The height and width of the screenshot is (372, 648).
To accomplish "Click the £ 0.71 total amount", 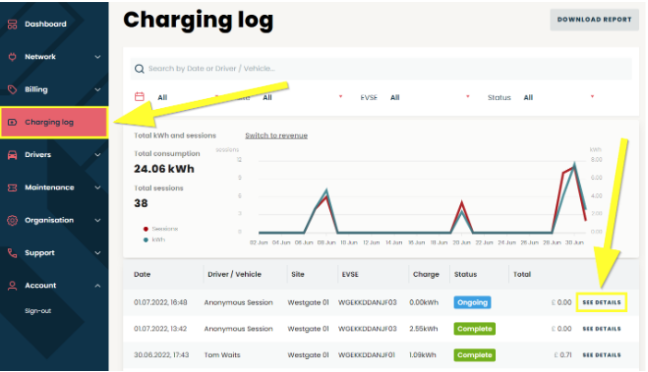I will click(x=563, y=355).
